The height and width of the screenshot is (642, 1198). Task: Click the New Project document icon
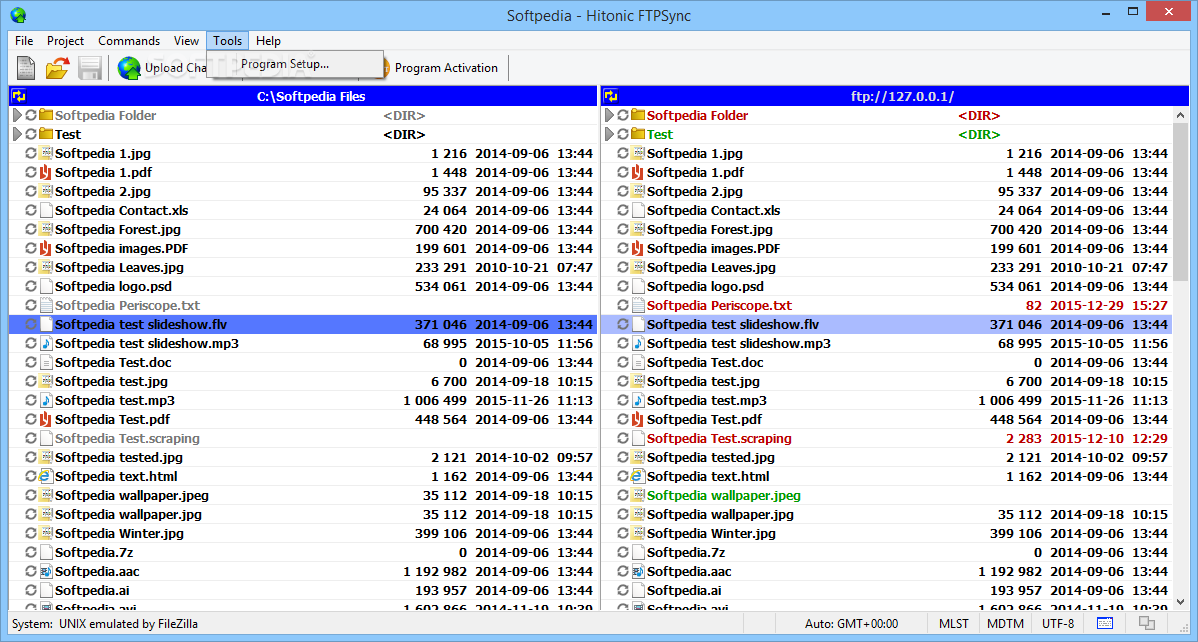[26, 68]
